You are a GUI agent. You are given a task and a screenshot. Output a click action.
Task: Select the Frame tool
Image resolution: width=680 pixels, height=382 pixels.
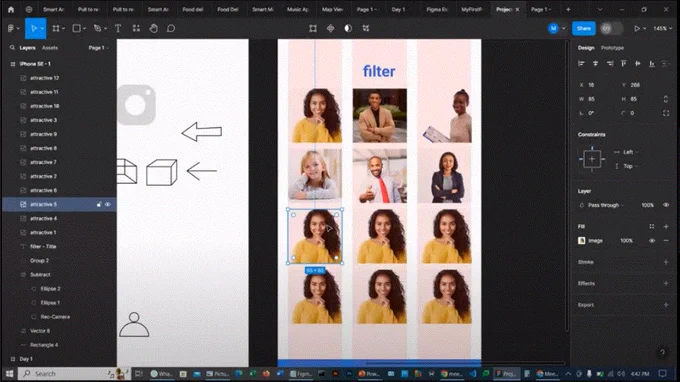click(x=56, y=28)
